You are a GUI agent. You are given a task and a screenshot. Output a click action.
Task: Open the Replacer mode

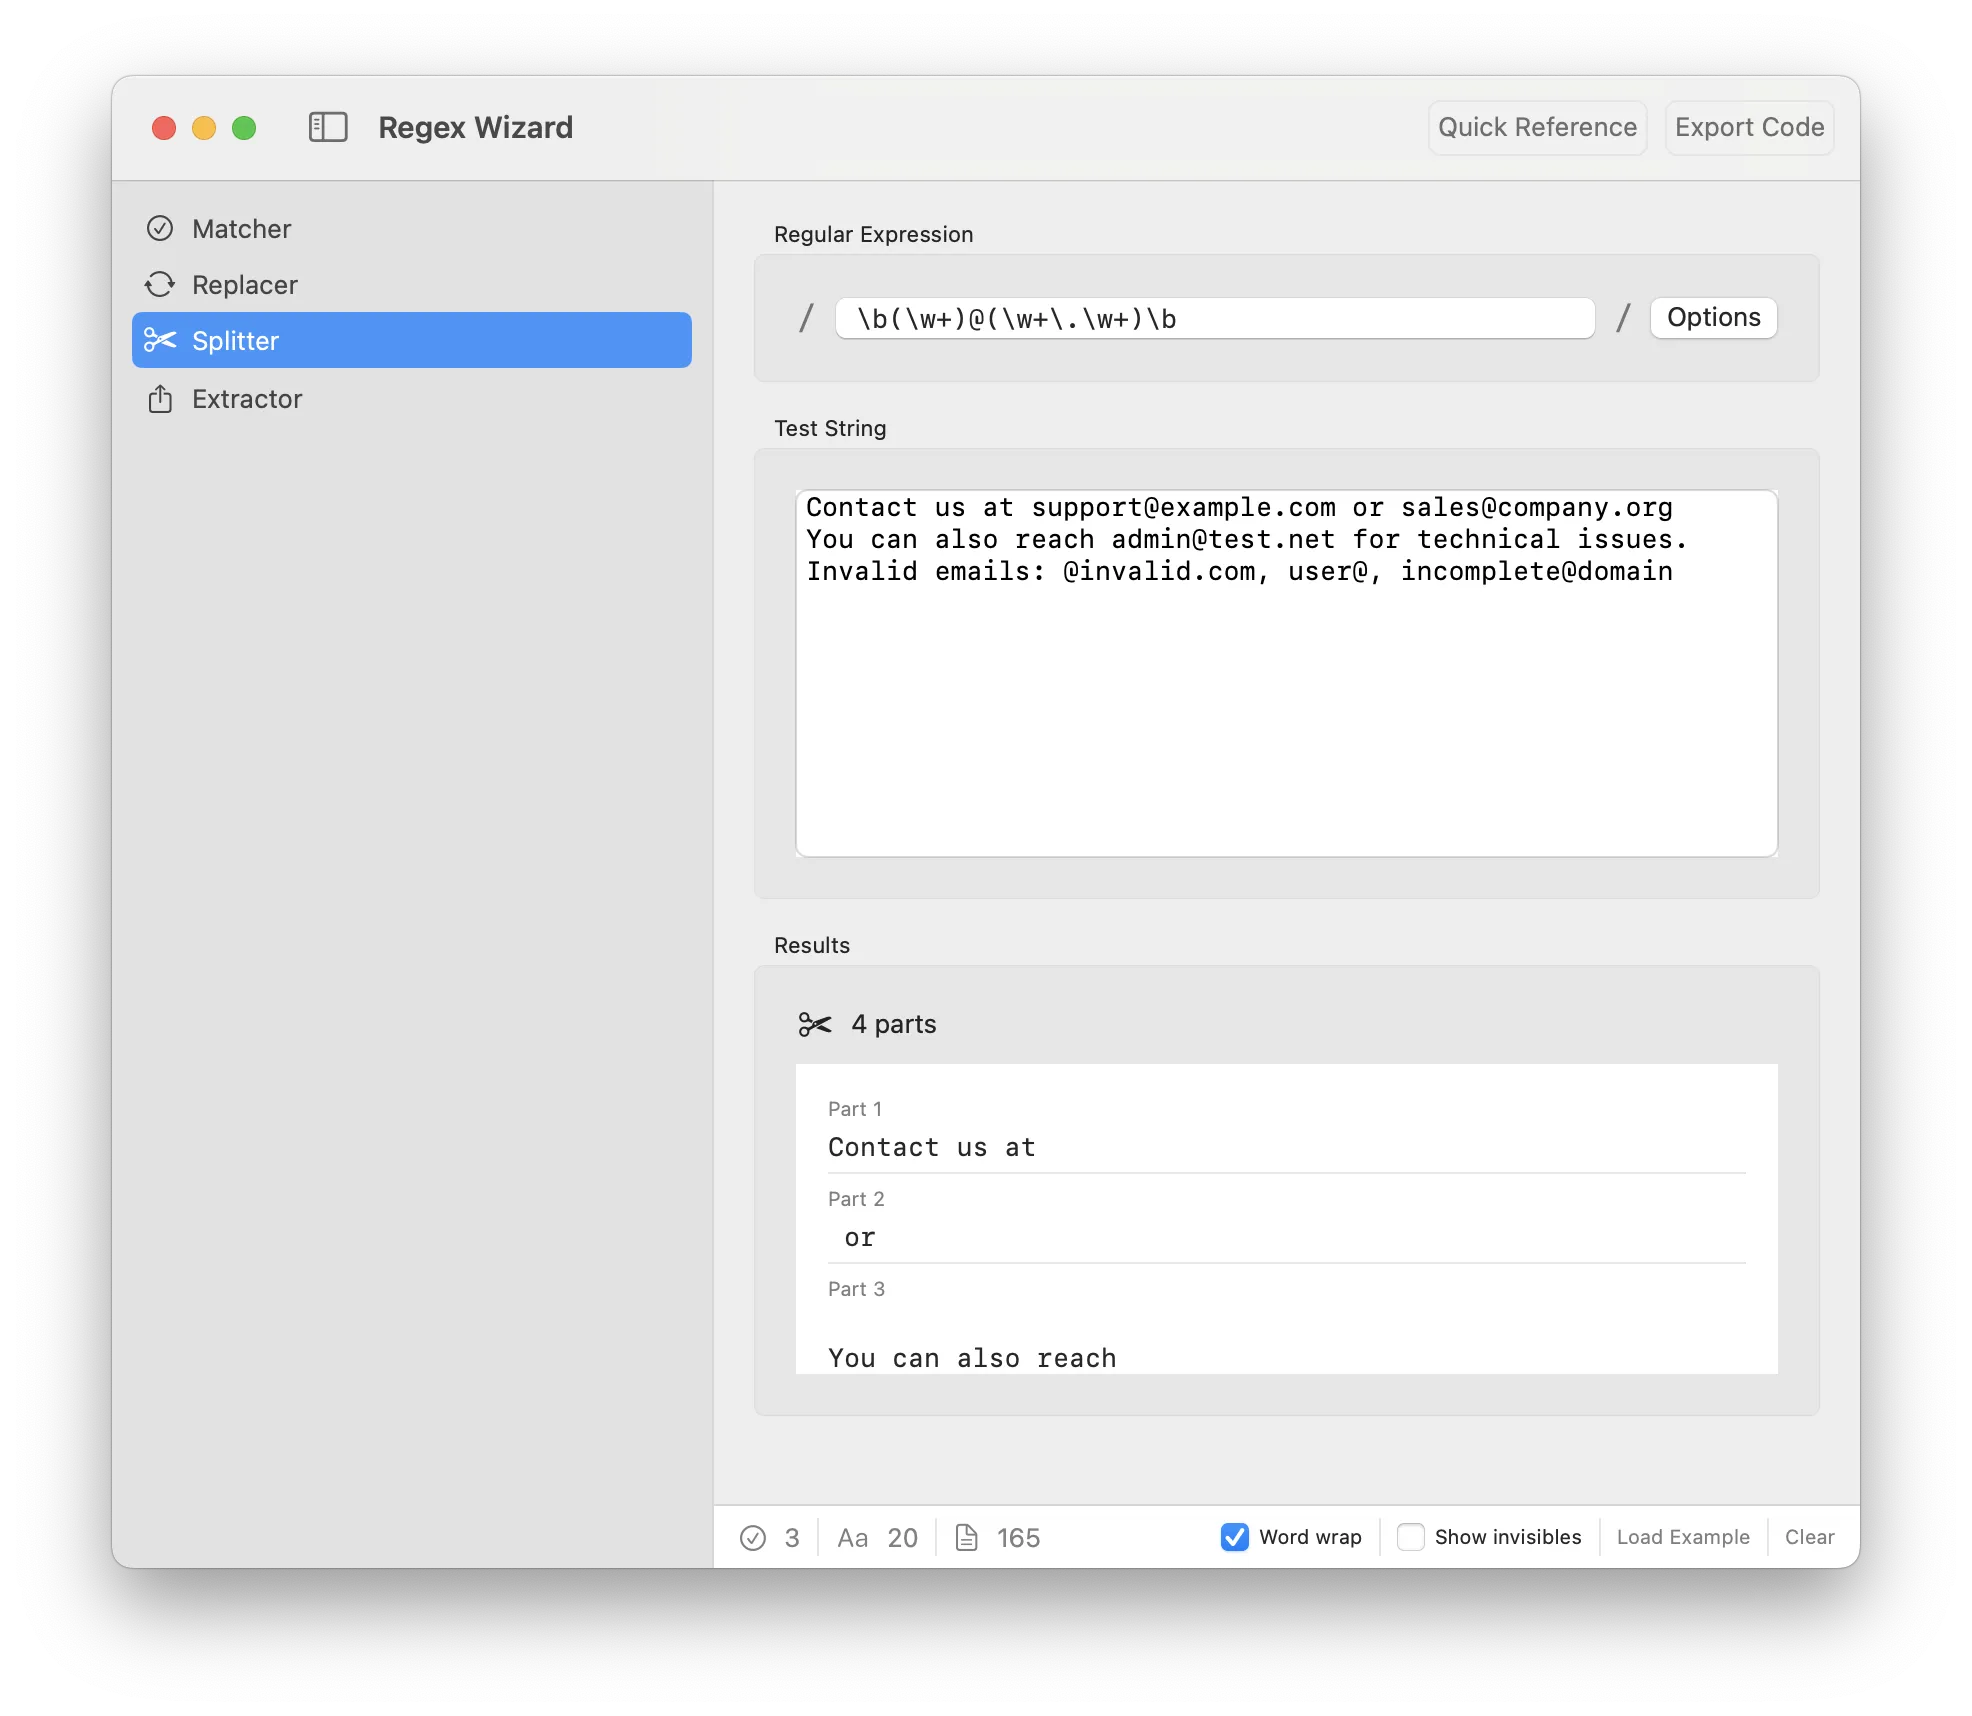click(x=245, y=285)
